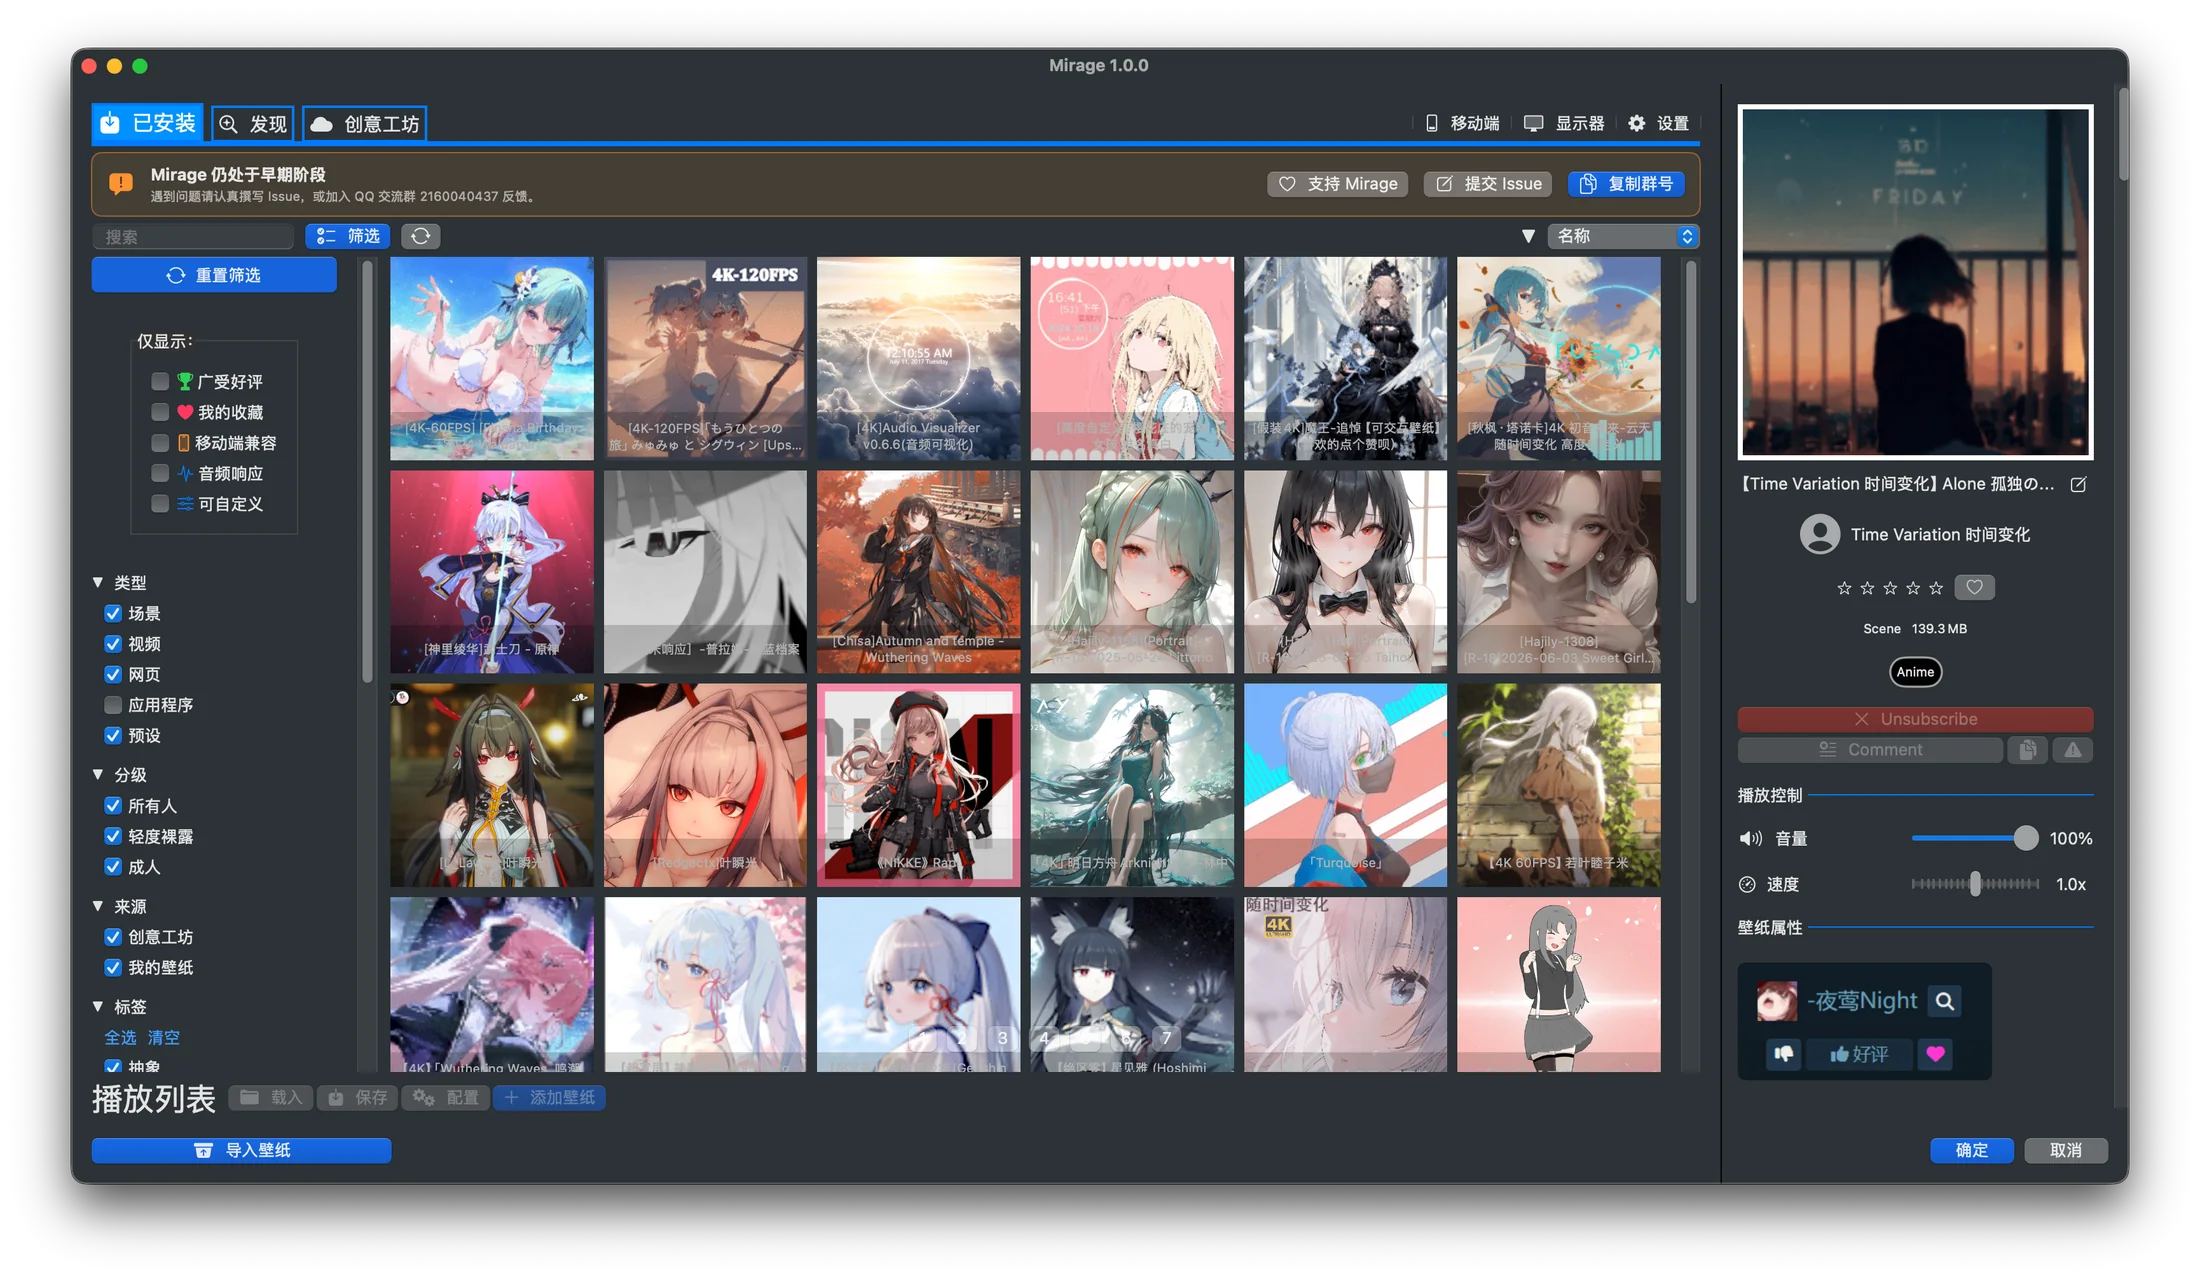Image resolution: width=2200 pixels, height=1278 pixels.
Task: Click the thumbs-down icon in author card
Action: [x=1784, y=1053]
